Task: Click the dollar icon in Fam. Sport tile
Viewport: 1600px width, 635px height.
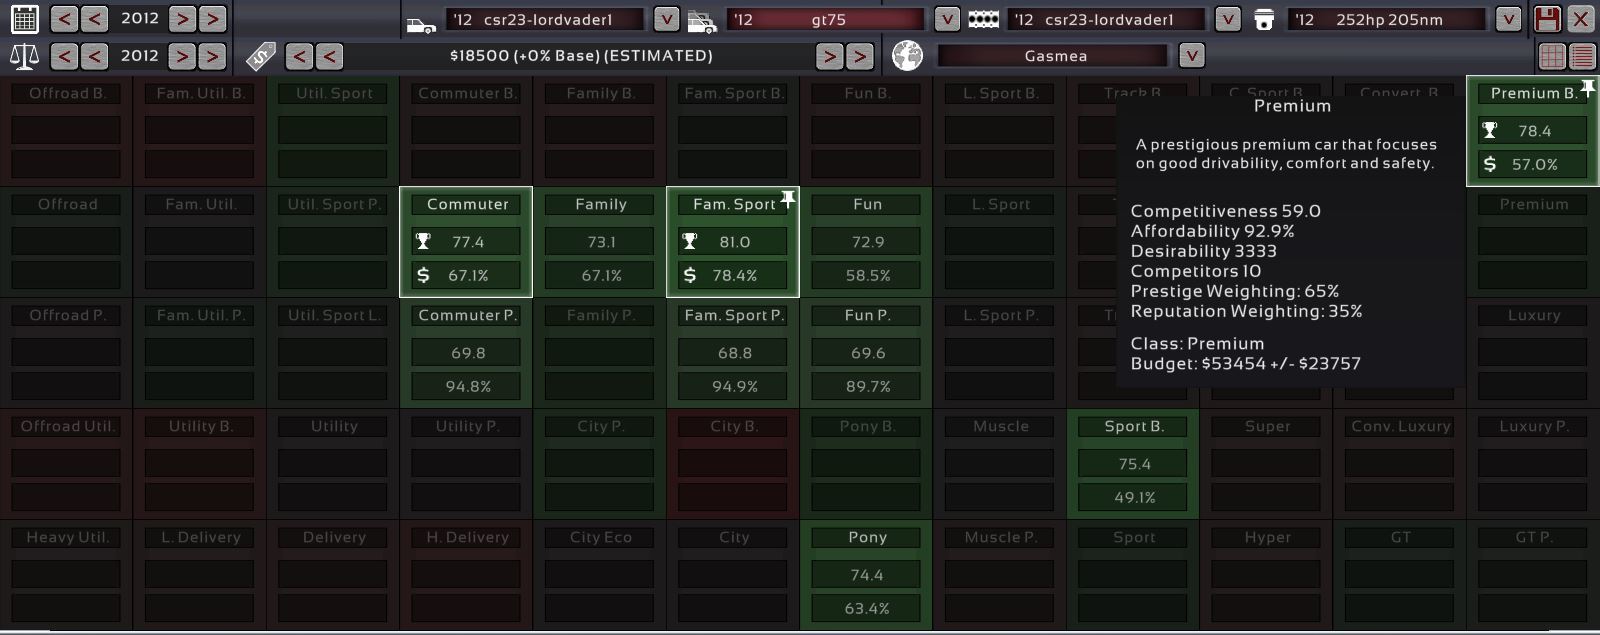Action: click(x=690, y=275)
